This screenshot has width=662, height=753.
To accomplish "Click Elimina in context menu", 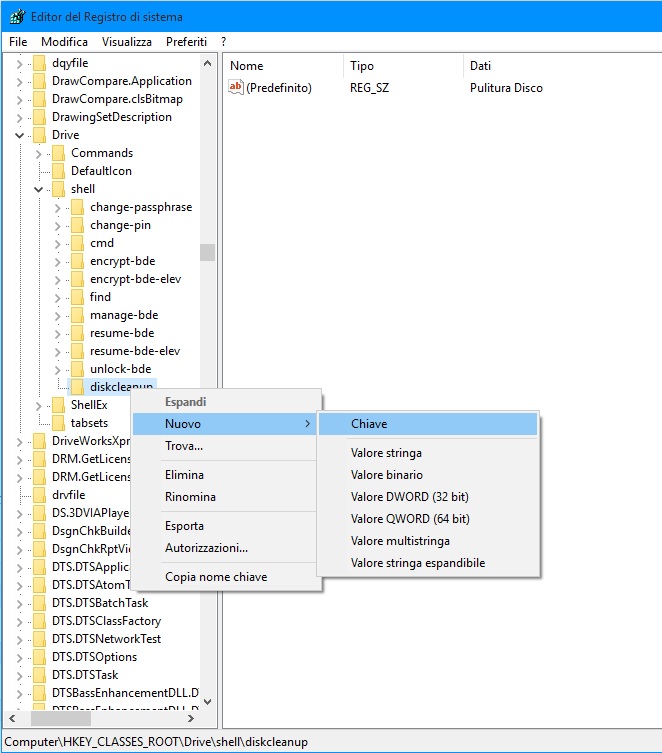I will [224, 475].
